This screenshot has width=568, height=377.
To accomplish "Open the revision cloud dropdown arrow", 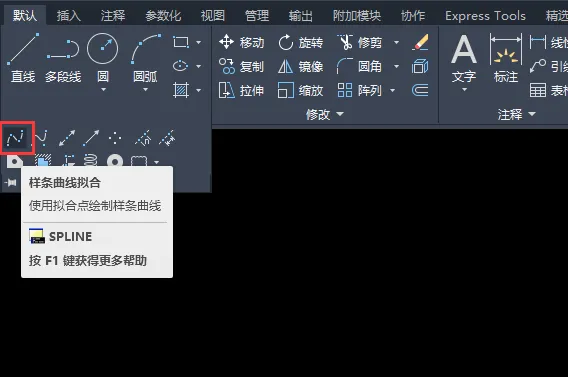I will click(x=156, y=162).
